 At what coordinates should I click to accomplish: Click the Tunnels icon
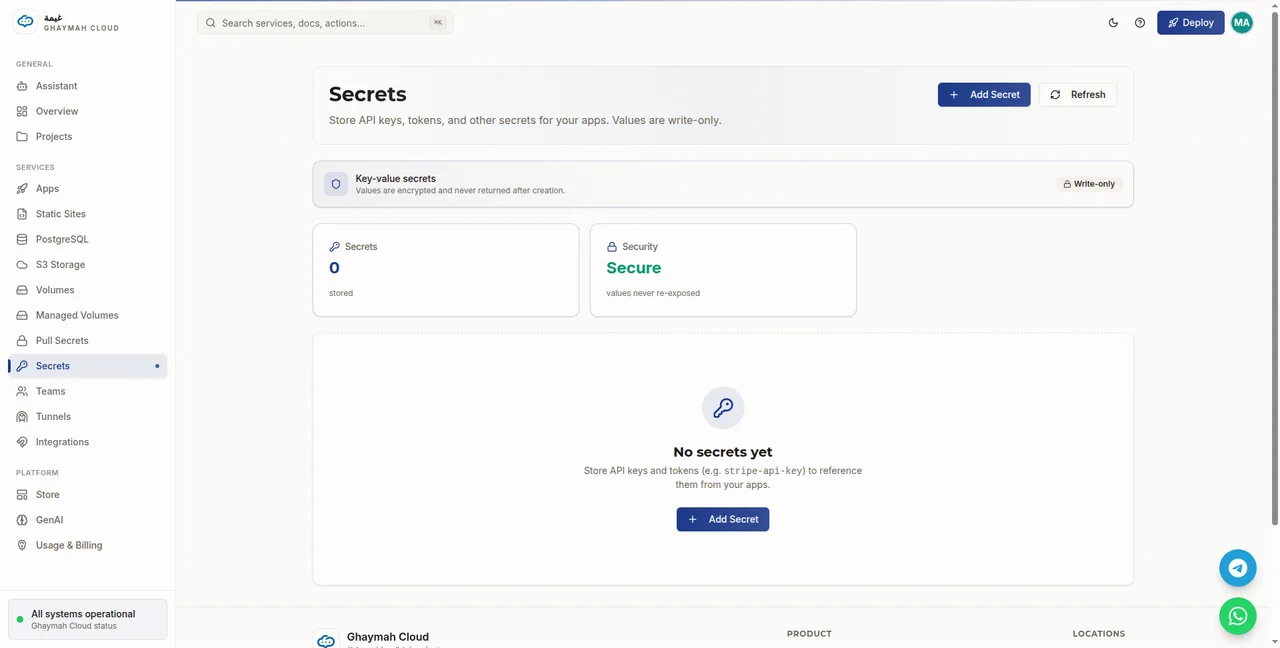(x=22, y=417)
